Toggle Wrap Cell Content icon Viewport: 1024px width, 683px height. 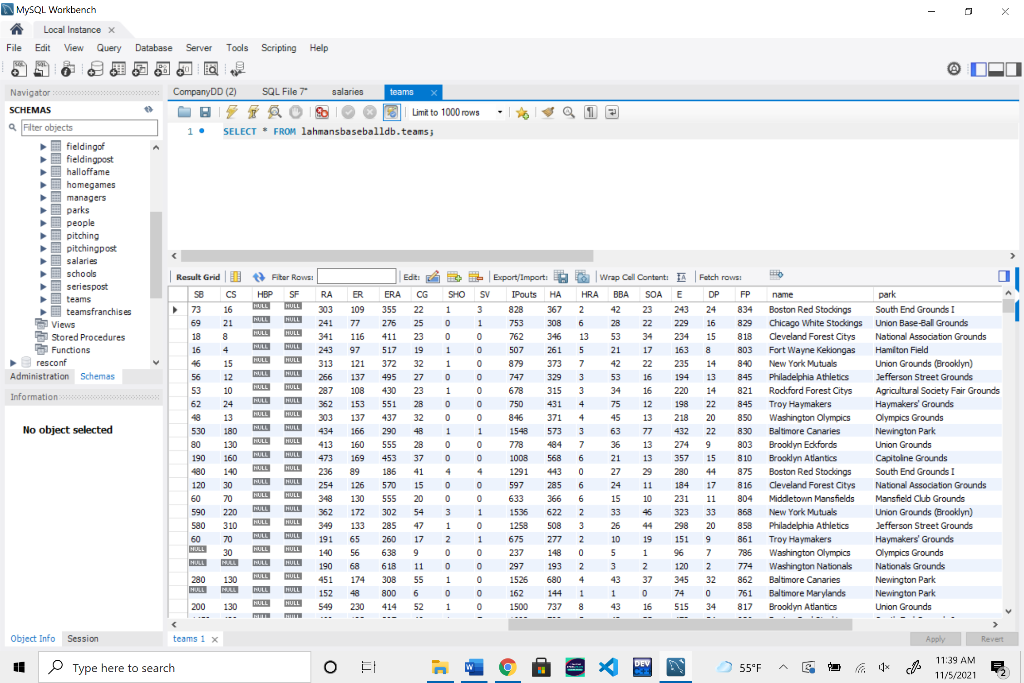point(681,277)
